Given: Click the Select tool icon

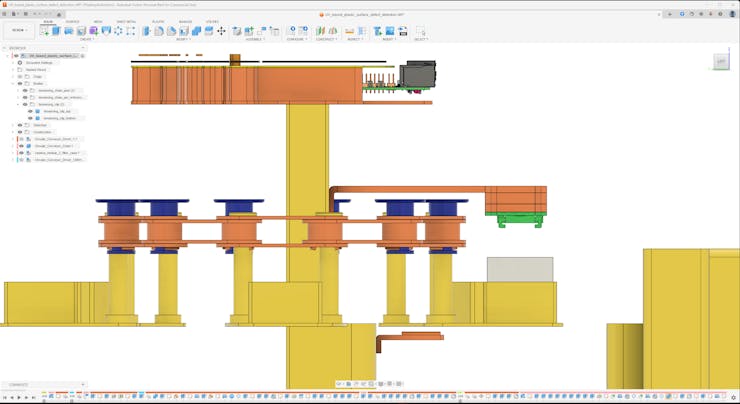Looking at the screenshot, I should (420, 31).
